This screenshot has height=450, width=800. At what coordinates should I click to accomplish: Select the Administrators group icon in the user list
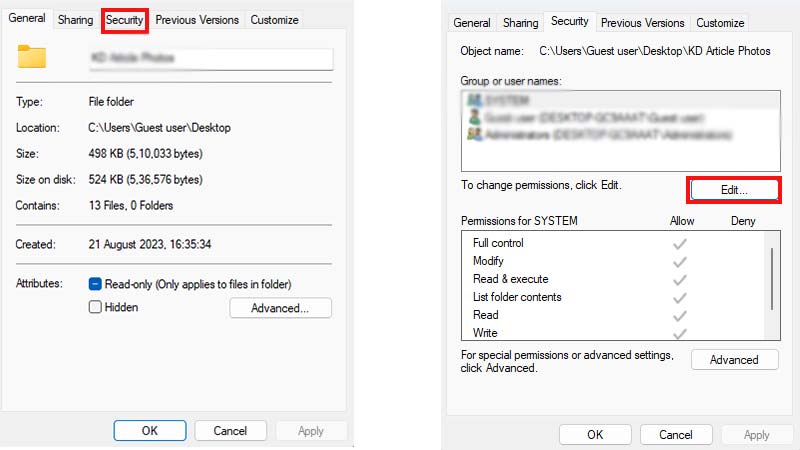pos(474,135)
